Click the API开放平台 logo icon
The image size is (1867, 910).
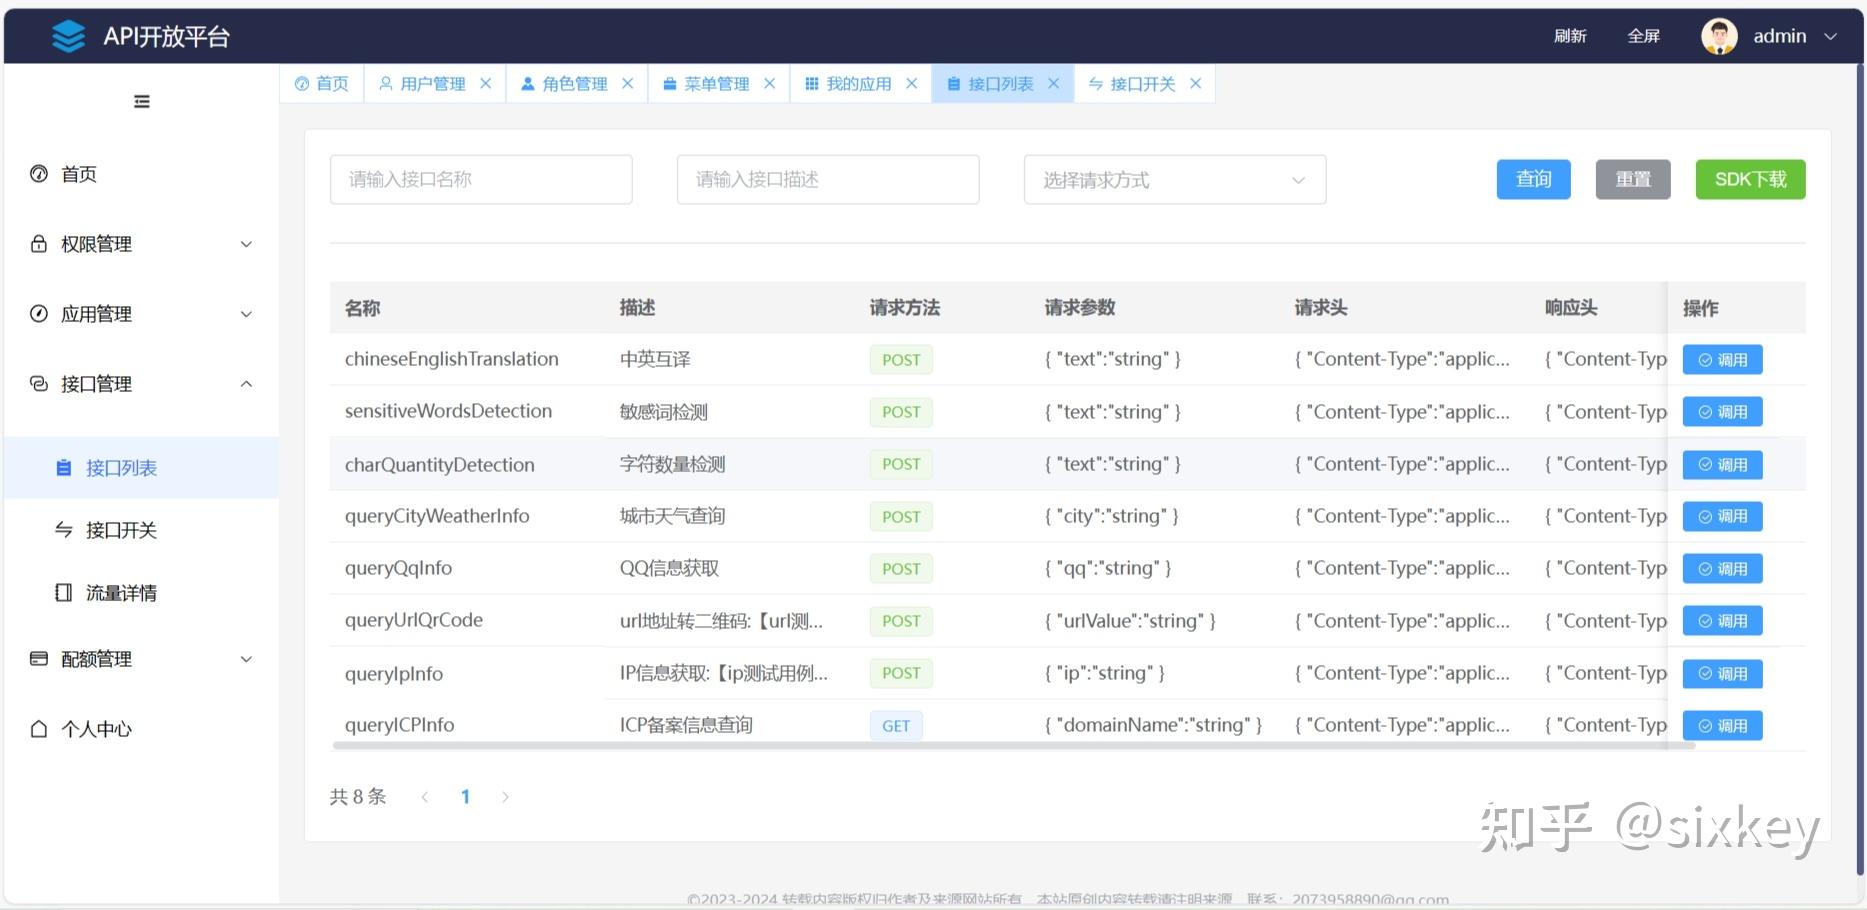[x=66, y=35]
